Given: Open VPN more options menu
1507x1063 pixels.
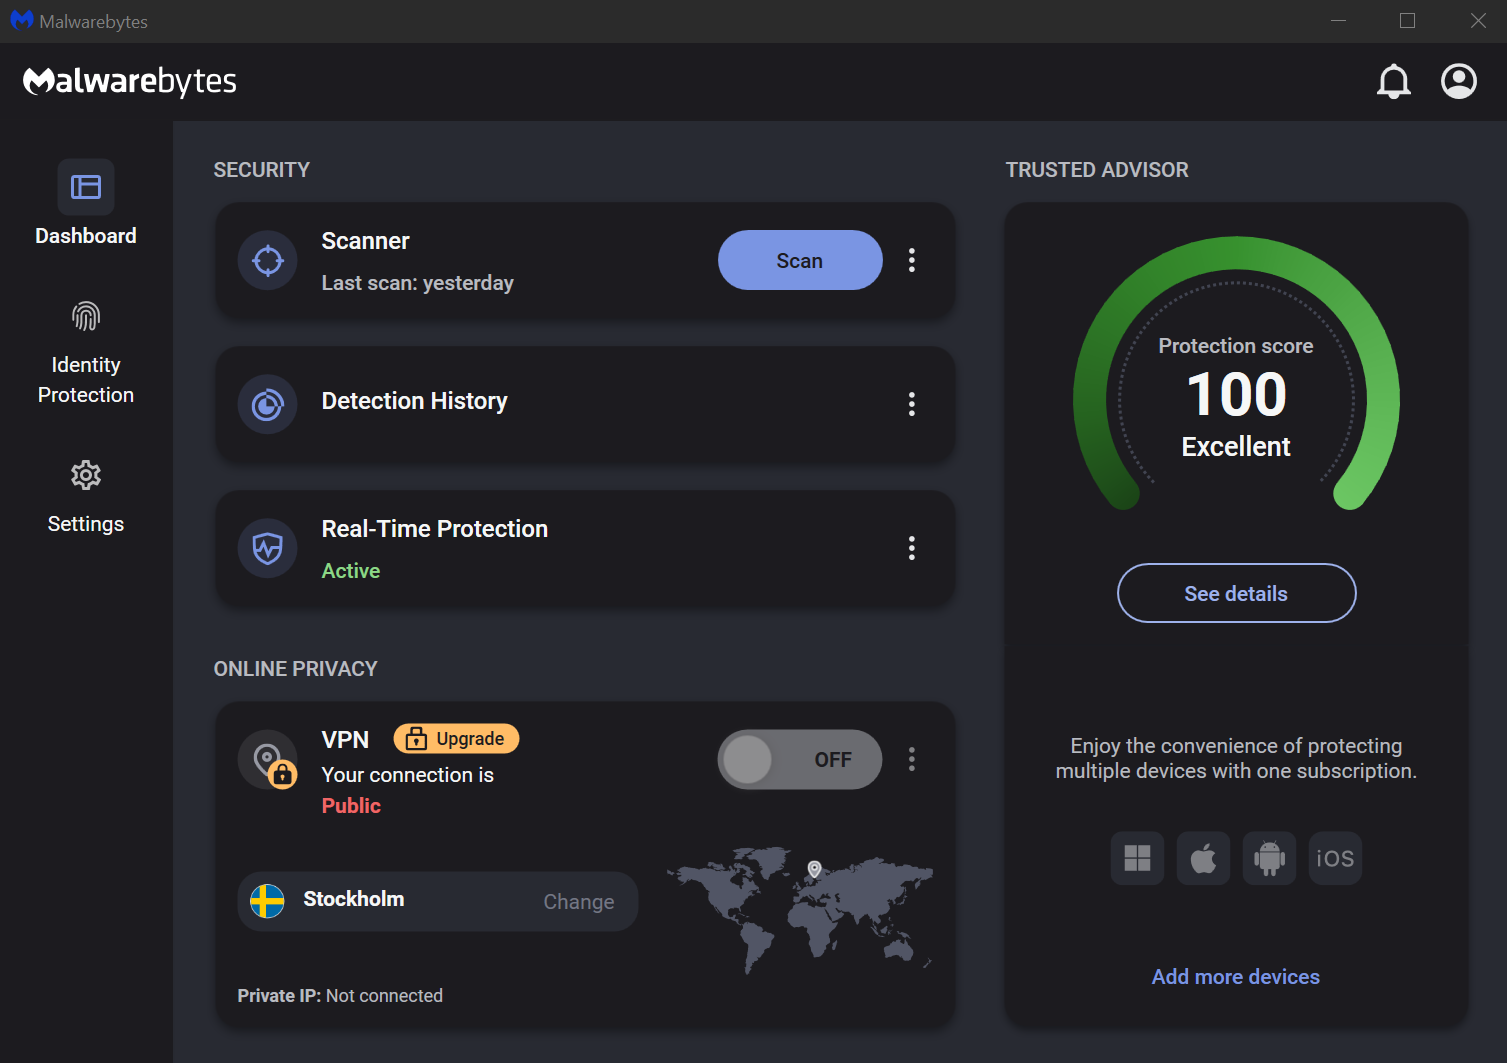Looking at the screenshot, I should coord(911,759).
